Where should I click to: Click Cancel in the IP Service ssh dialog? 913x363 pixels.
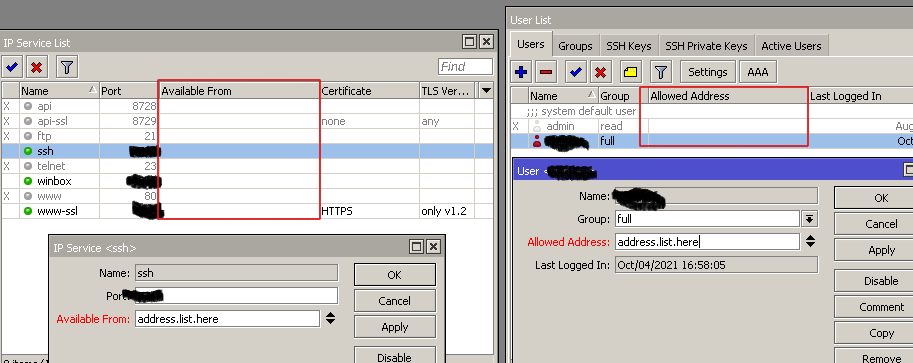pos(394,301)
